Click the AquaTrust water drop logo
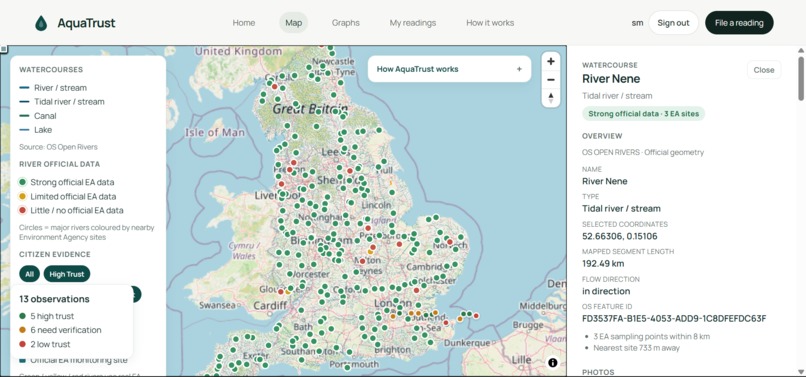The image size is (806, 377). [41, 23]
